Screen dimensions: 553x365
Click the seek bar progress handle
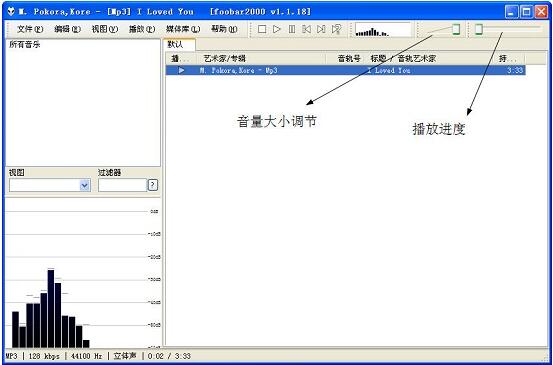click(479, 29)
